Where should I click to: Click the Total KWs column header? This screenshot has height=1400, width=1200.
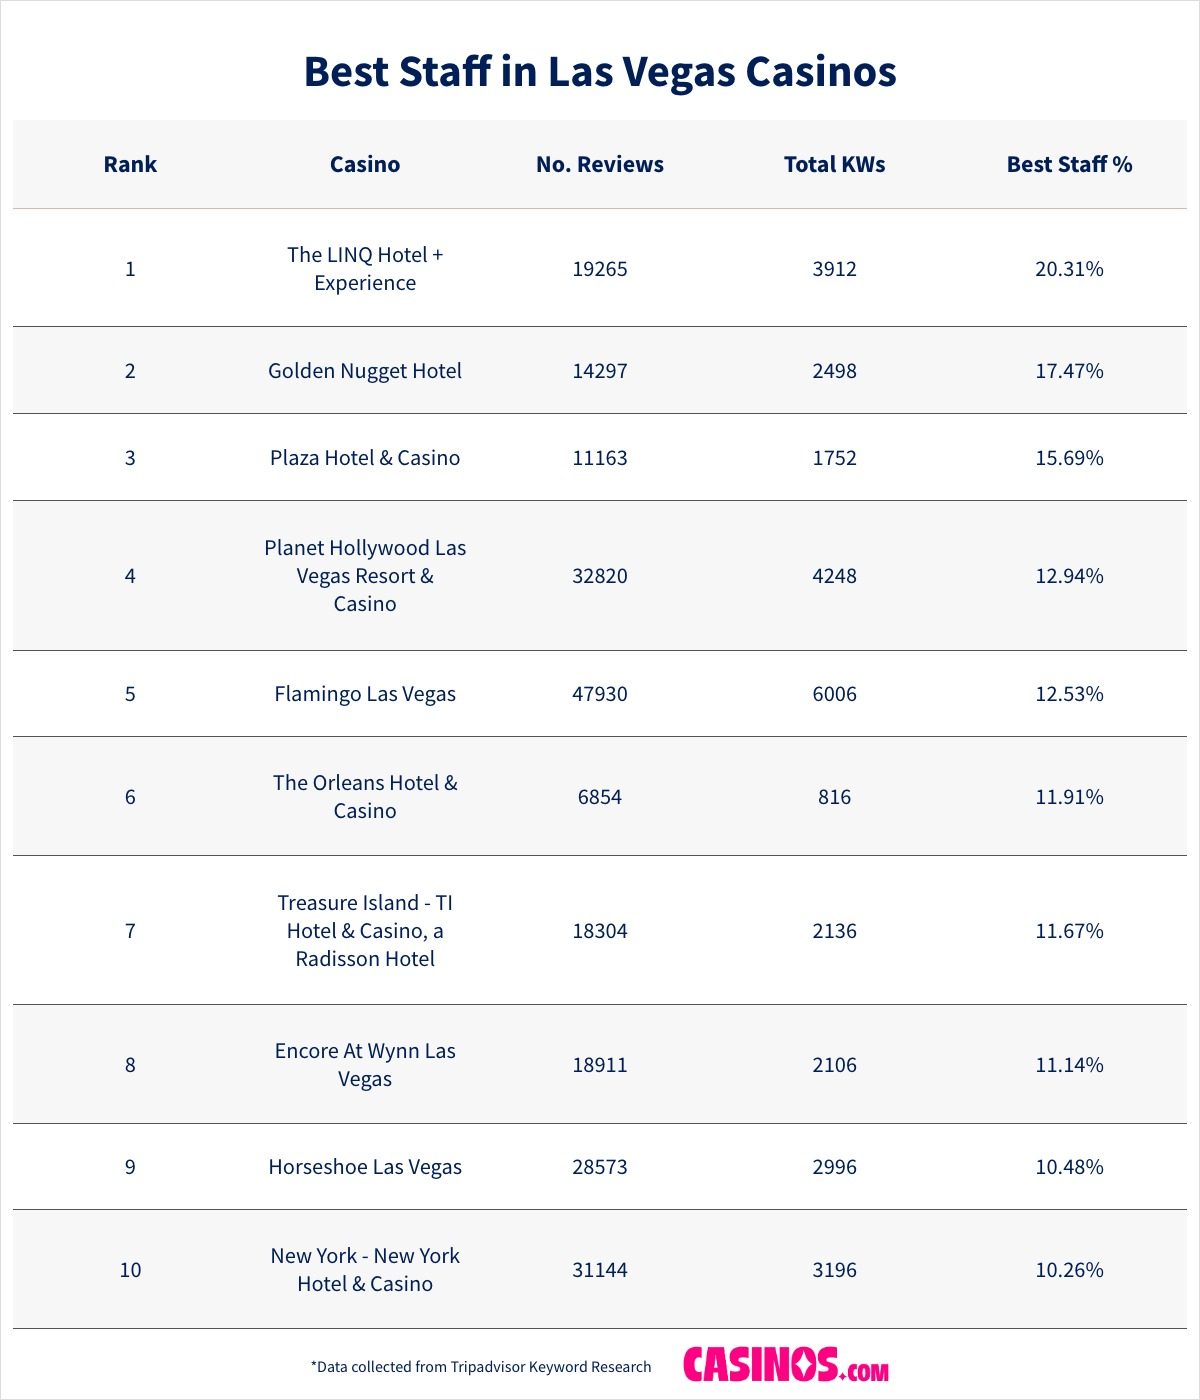[x=834, y=164]
